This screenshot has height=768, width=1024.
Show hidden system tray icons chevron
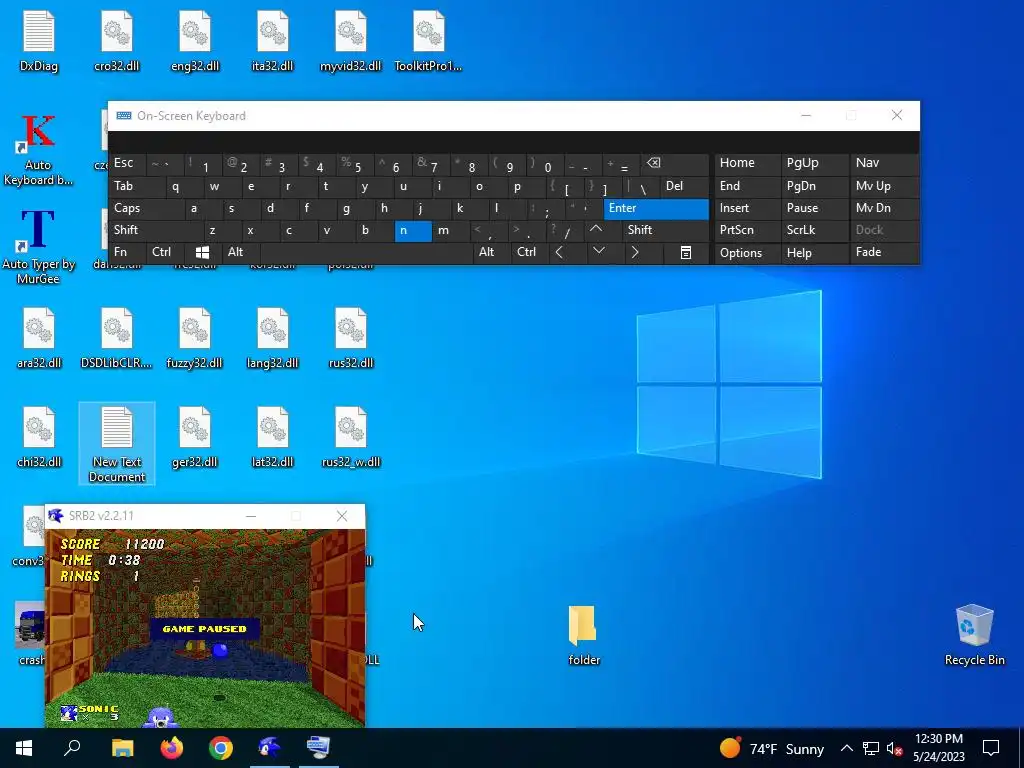coord(846,748)
